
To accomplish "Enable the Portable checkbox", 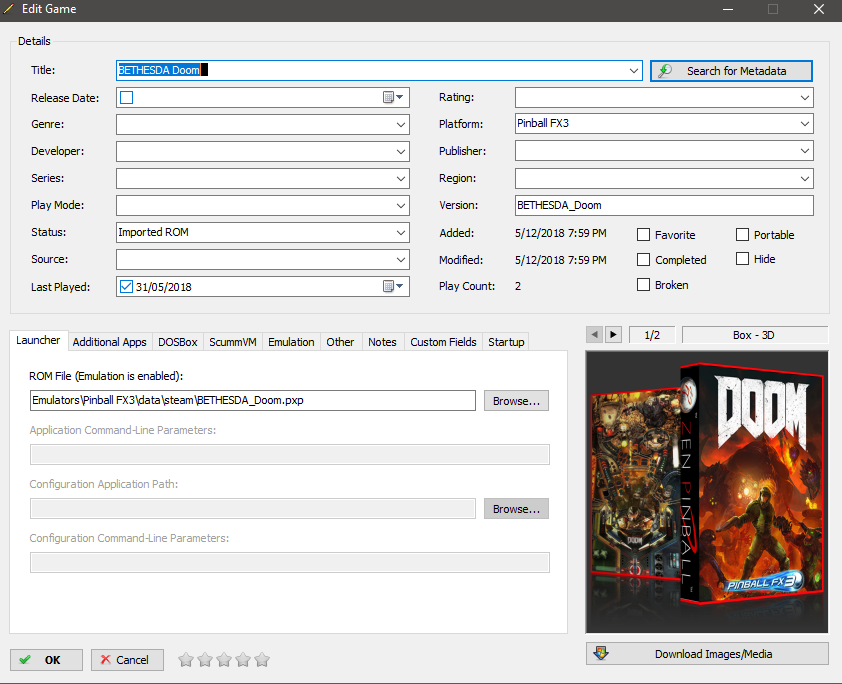I will [742, 235].
